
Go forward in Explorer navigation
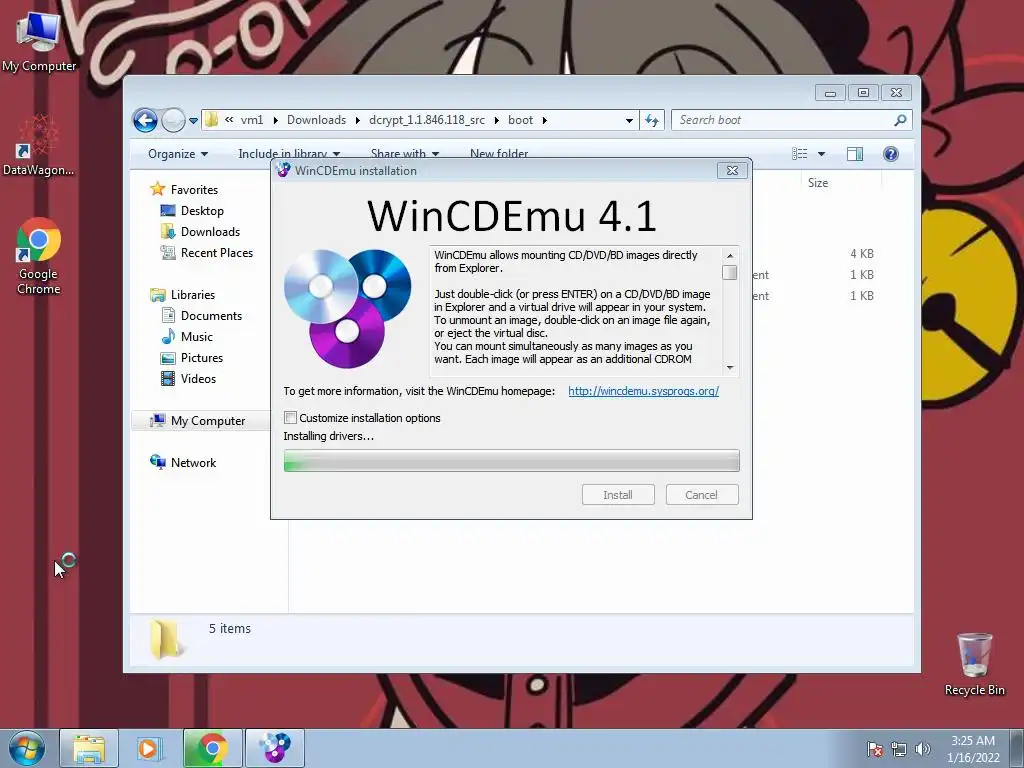(x=173, y=120)
